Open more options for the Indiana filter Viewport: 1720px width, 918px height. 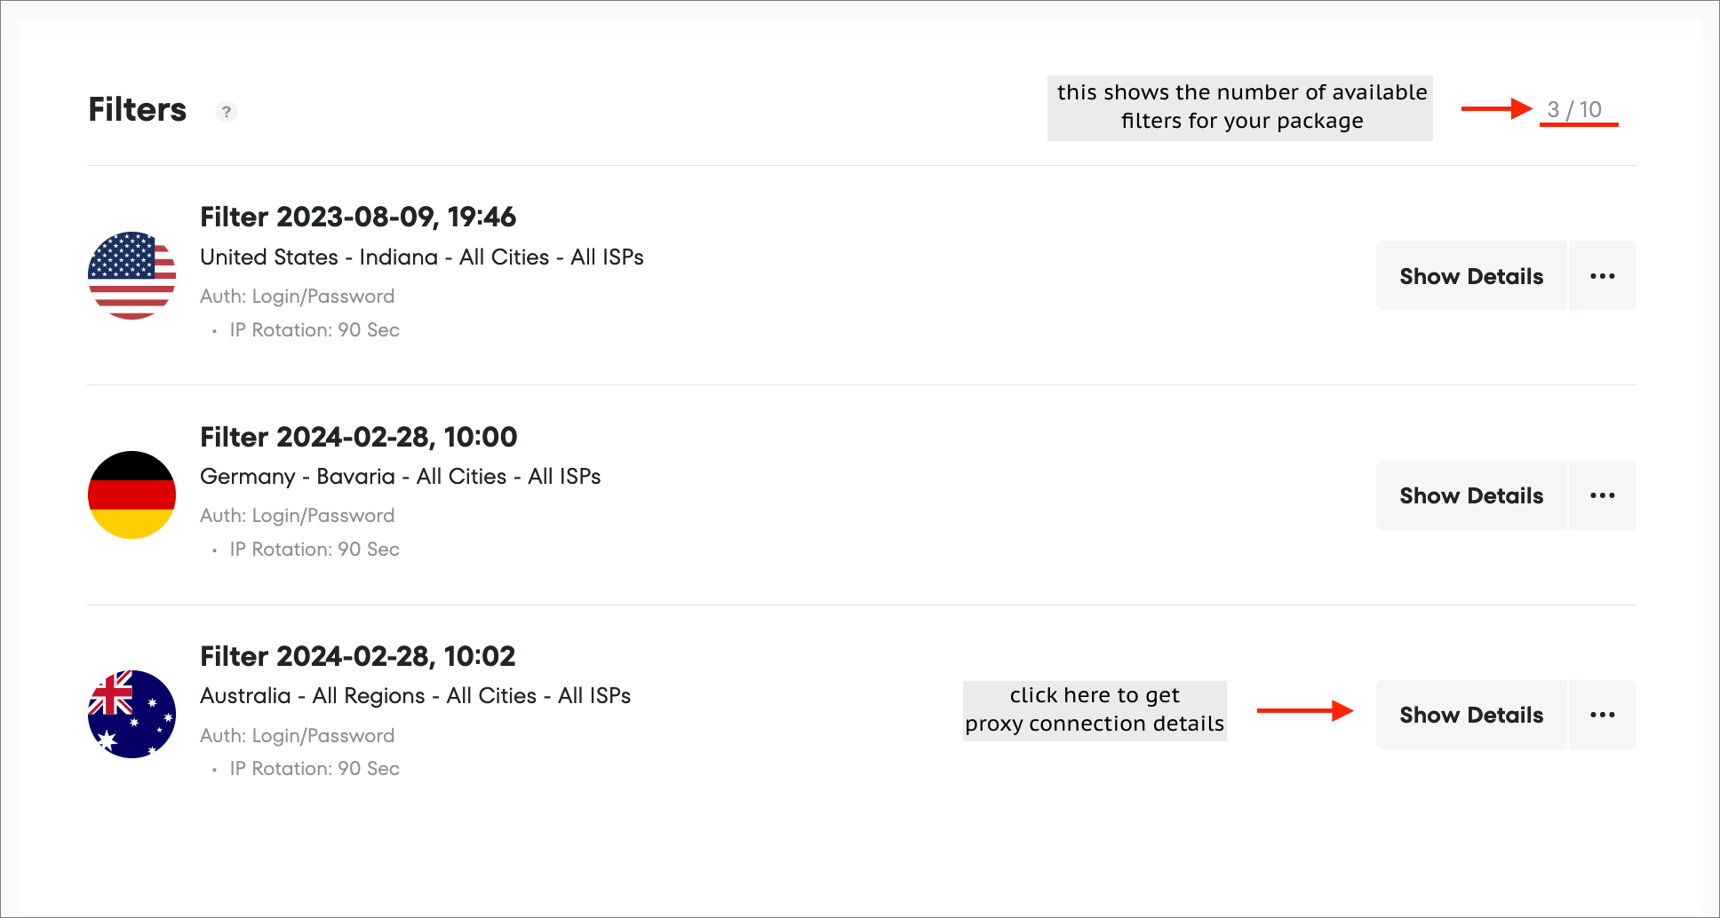click(1602, 276)
